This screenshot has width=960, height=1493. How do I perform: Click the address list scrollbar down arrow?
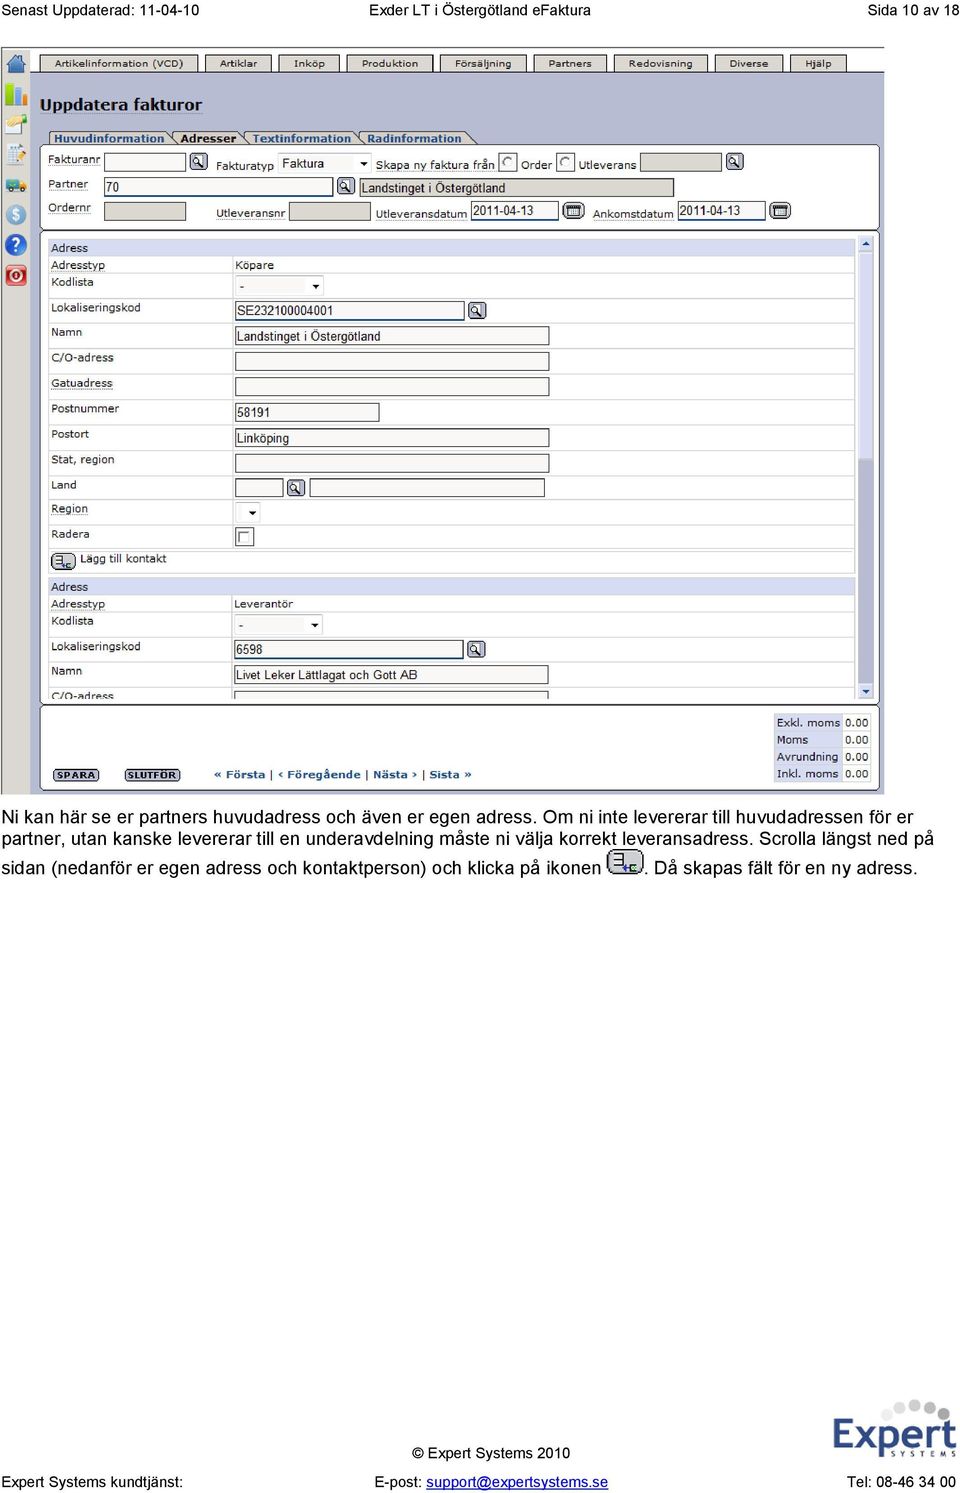[866, 691]
